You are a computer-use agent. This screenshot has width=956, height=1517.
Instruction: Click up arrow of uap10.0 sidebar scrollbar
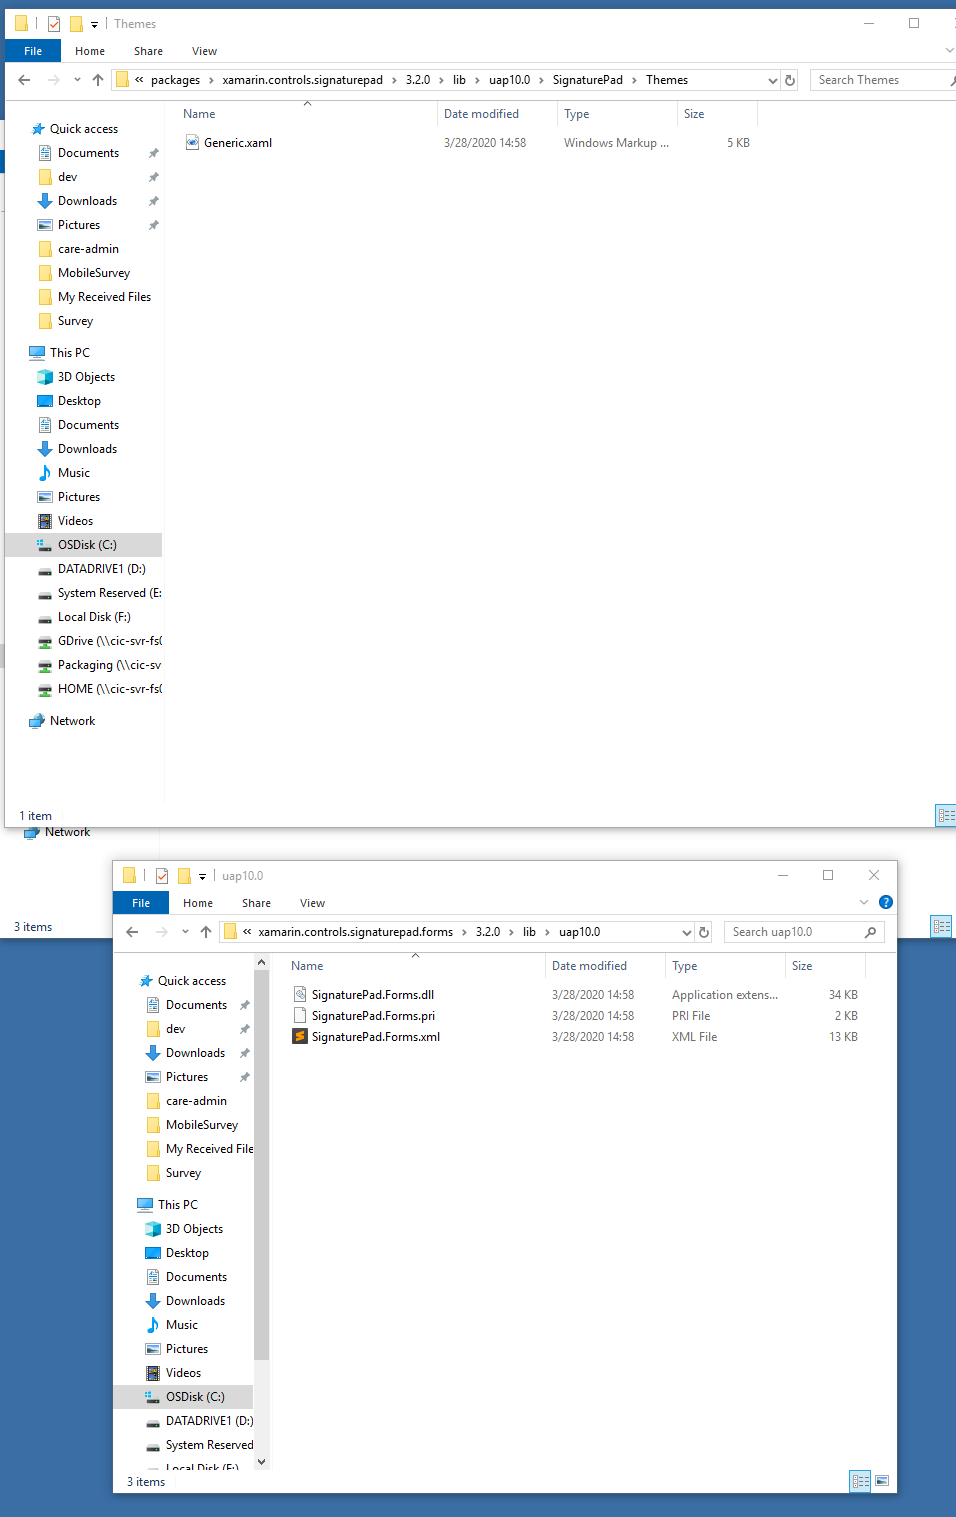point(262,962)
